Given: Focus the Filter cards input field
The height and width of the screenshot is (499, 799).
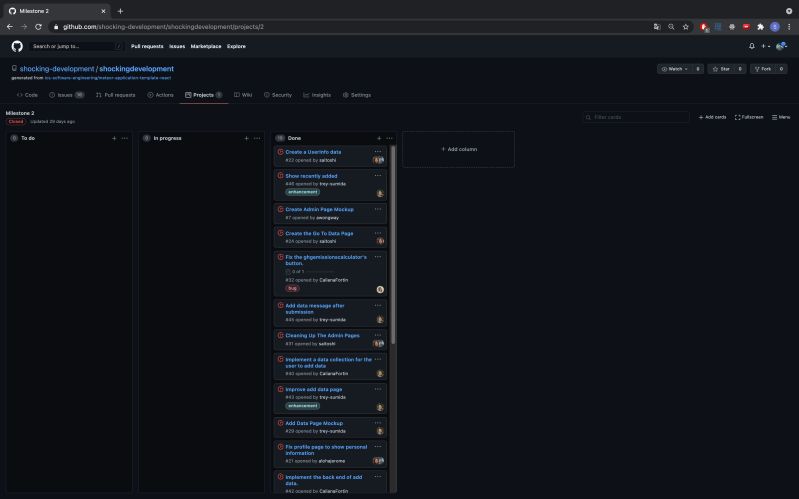Looking at the screenshot, I should [x=636, y=117].
